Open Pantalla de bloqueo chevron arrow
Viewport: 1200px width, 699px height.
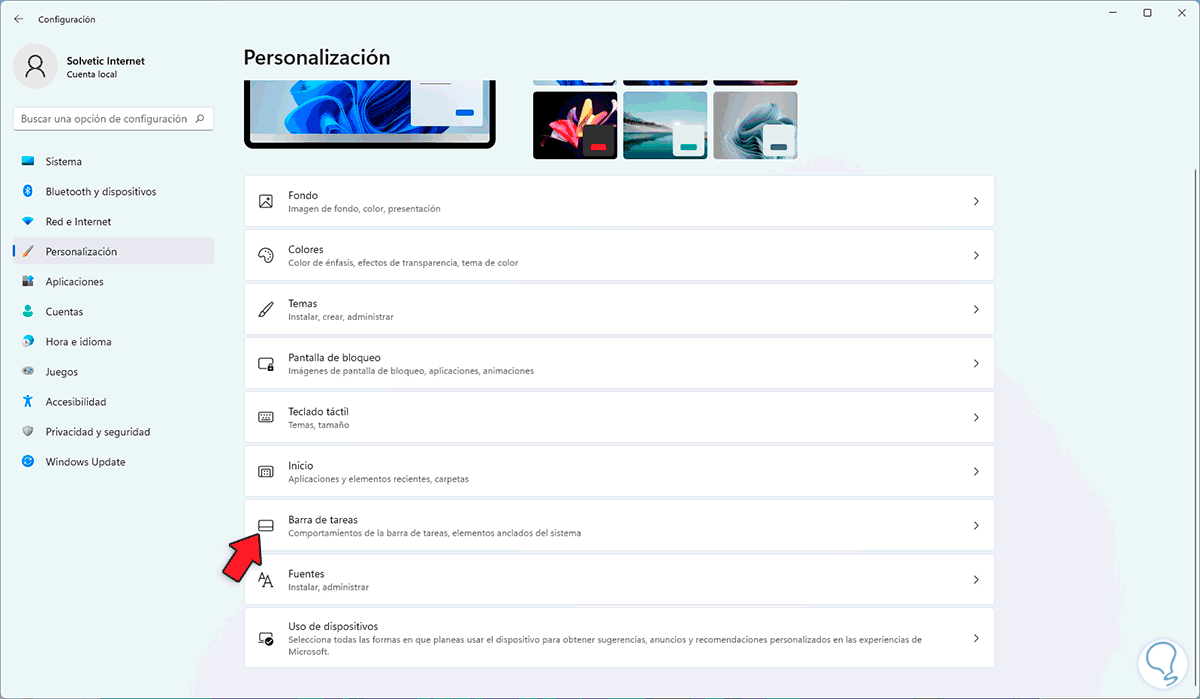[976, 363]
